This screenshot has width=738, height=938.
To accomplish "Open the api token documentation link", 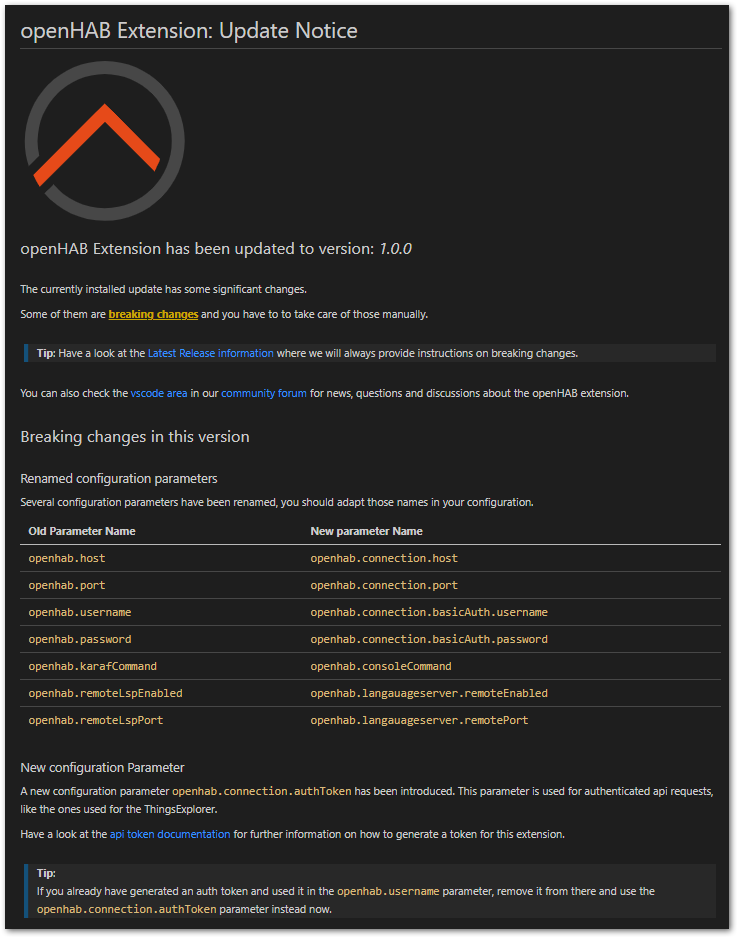I will 170,834.
